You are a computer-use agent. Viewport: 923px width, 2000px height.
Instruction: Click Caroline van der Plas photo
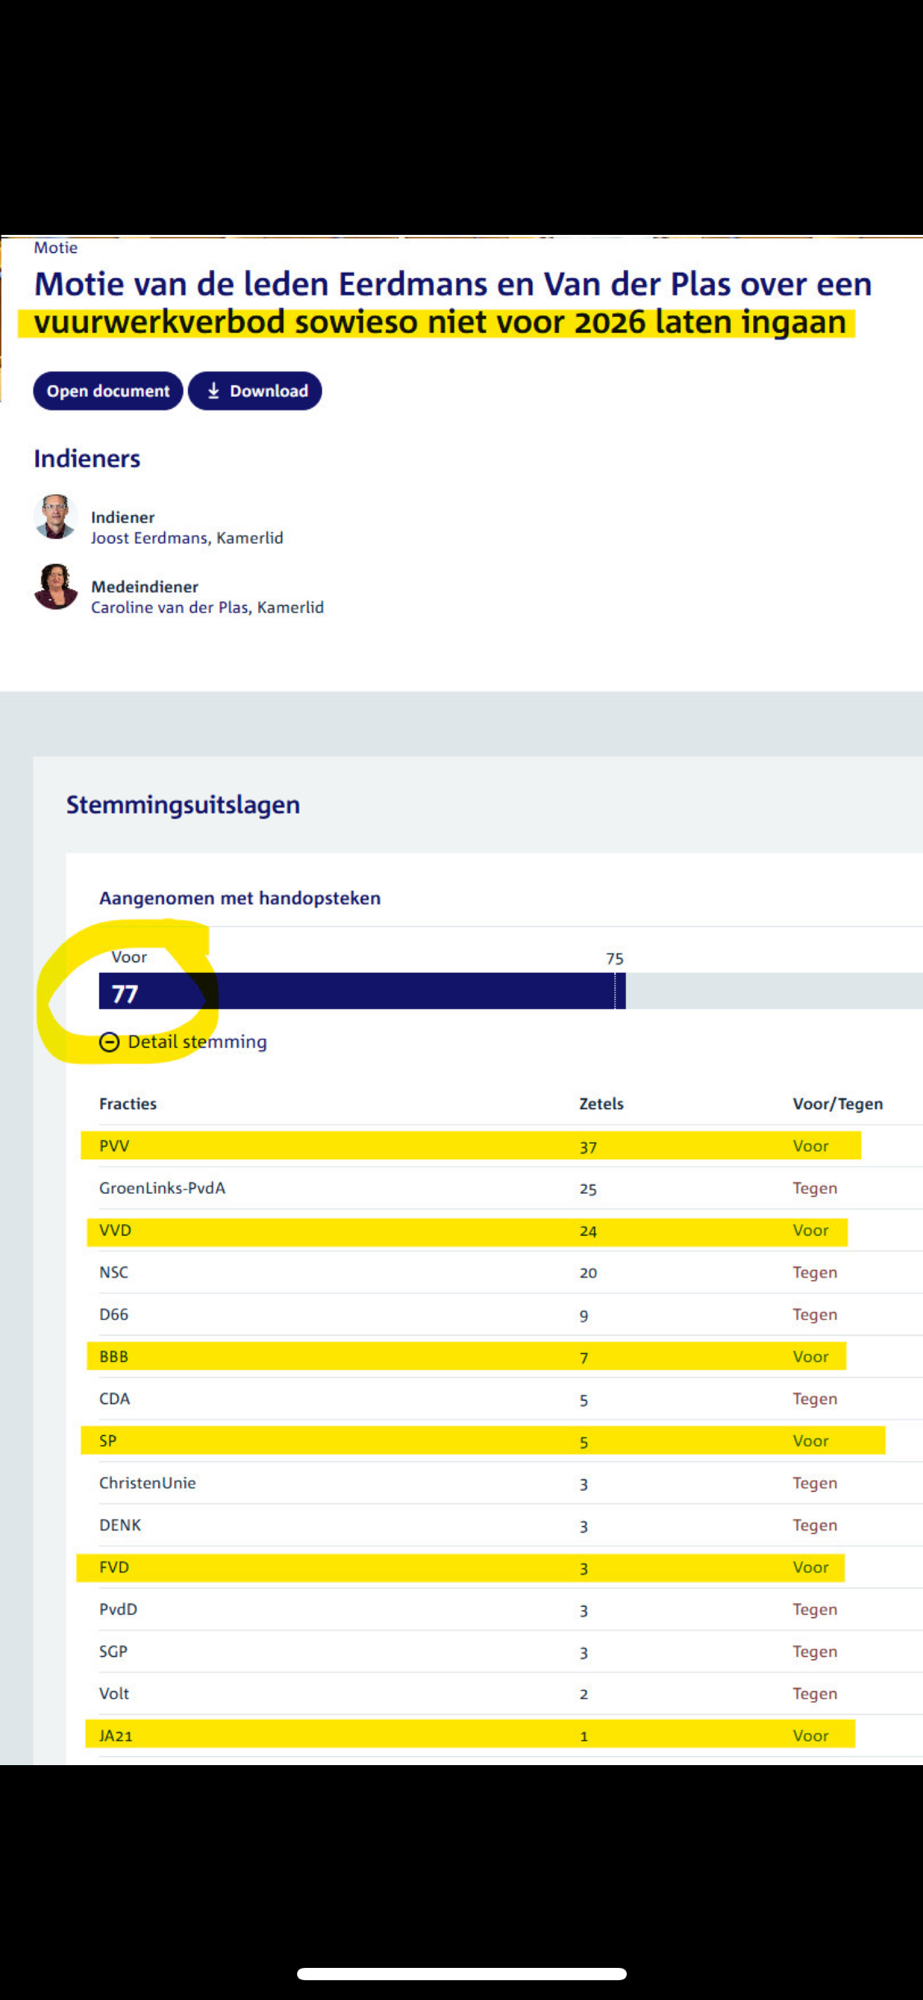coord(56,587)
